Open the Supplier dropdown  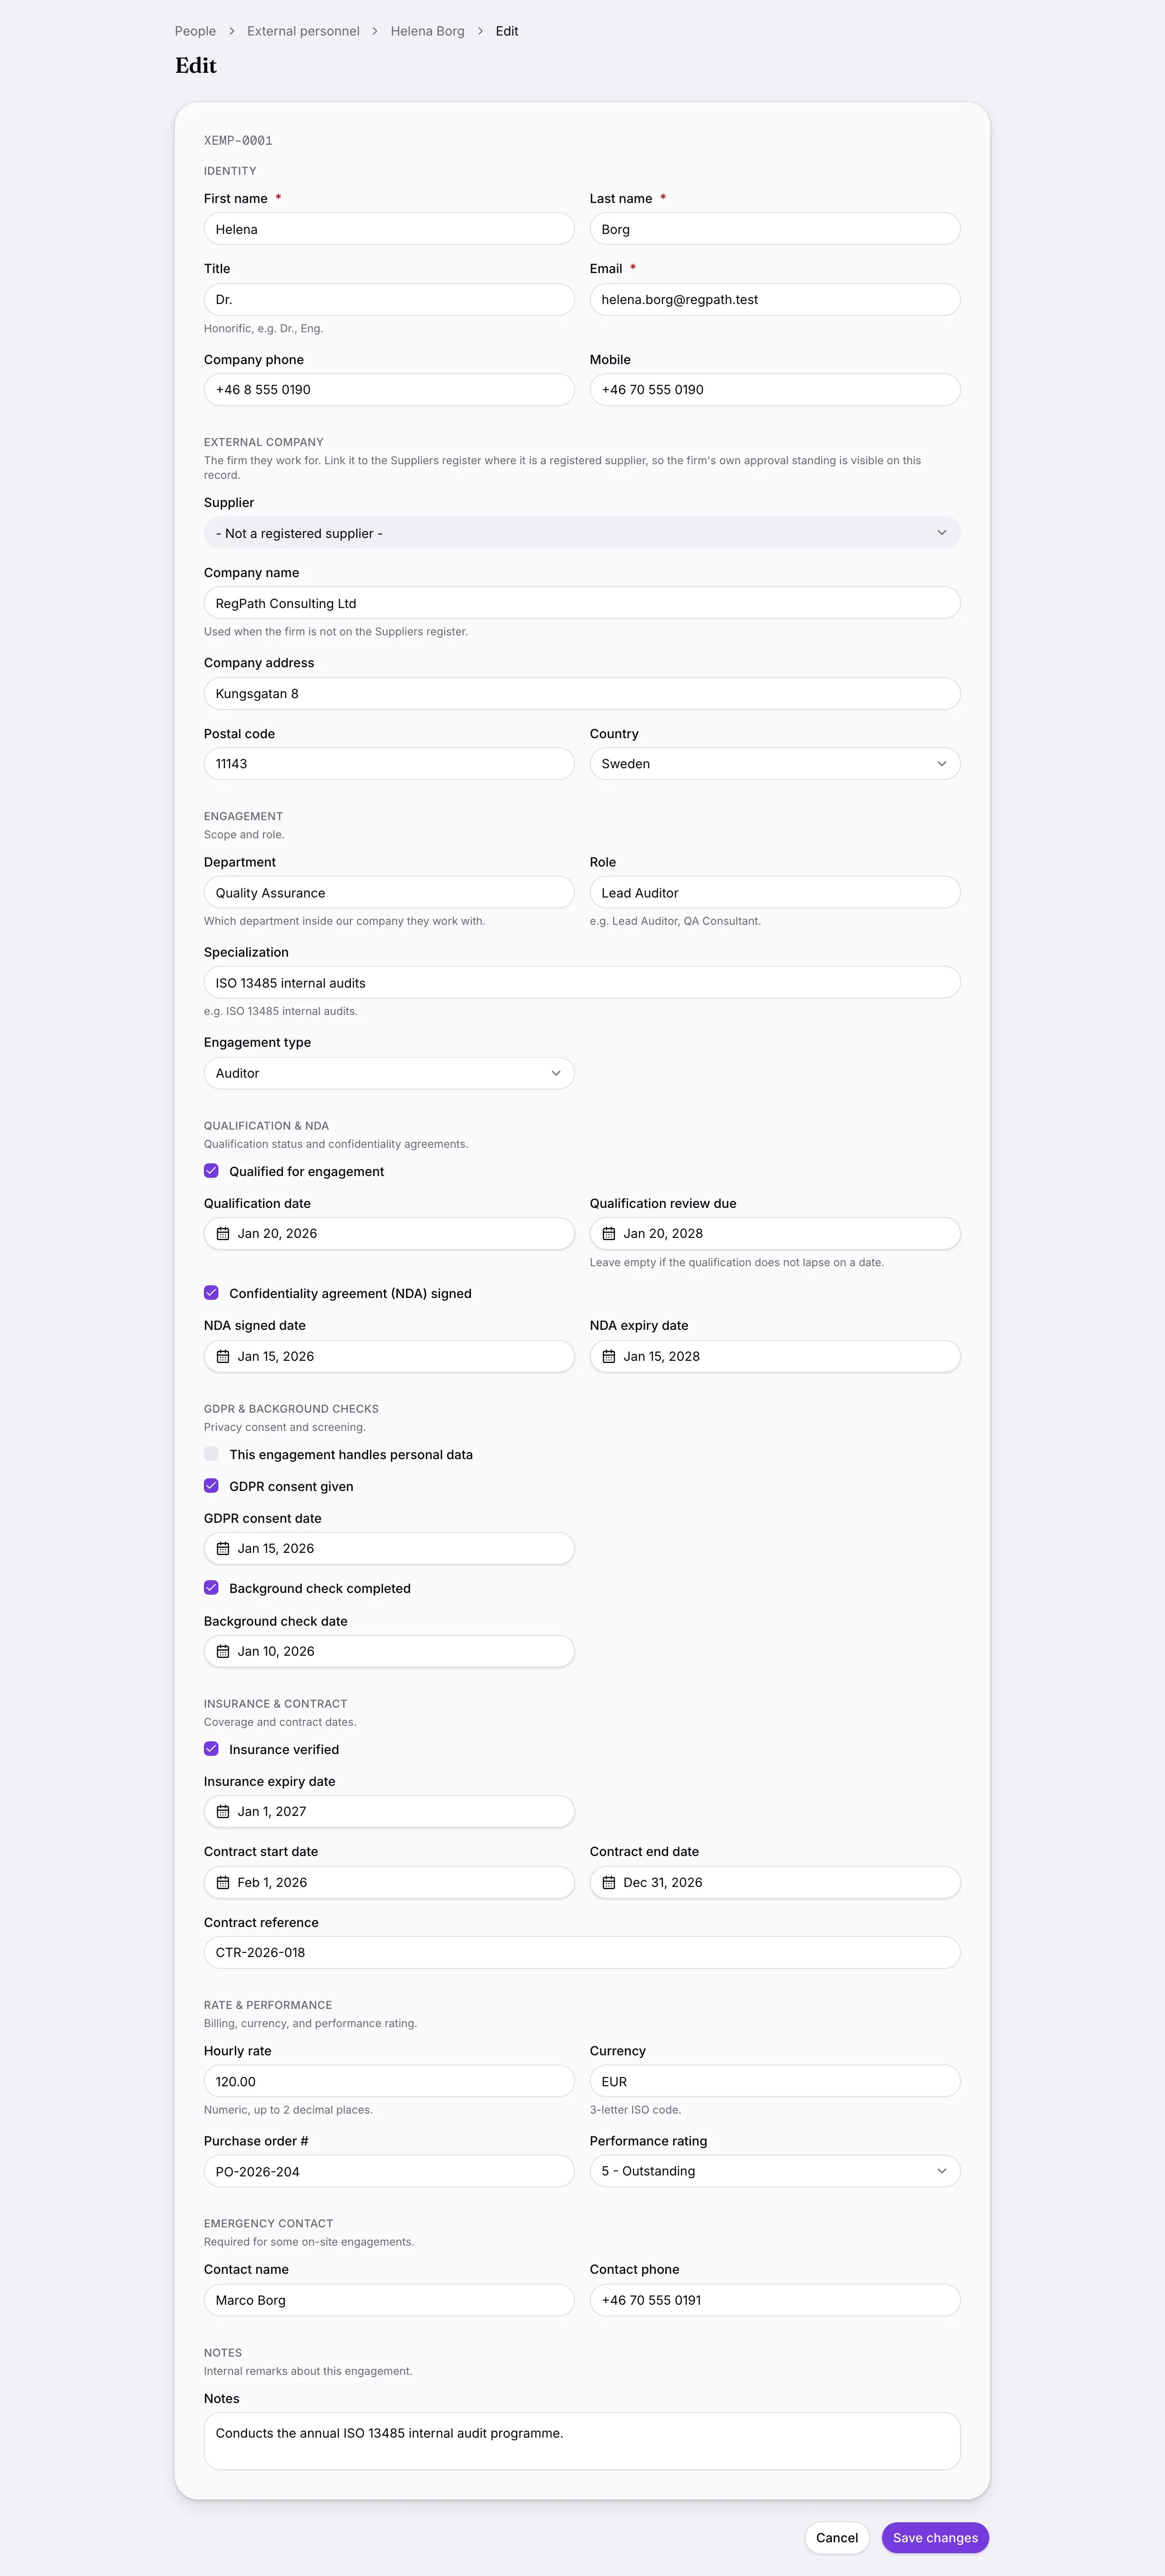click(x=582, y=533)
